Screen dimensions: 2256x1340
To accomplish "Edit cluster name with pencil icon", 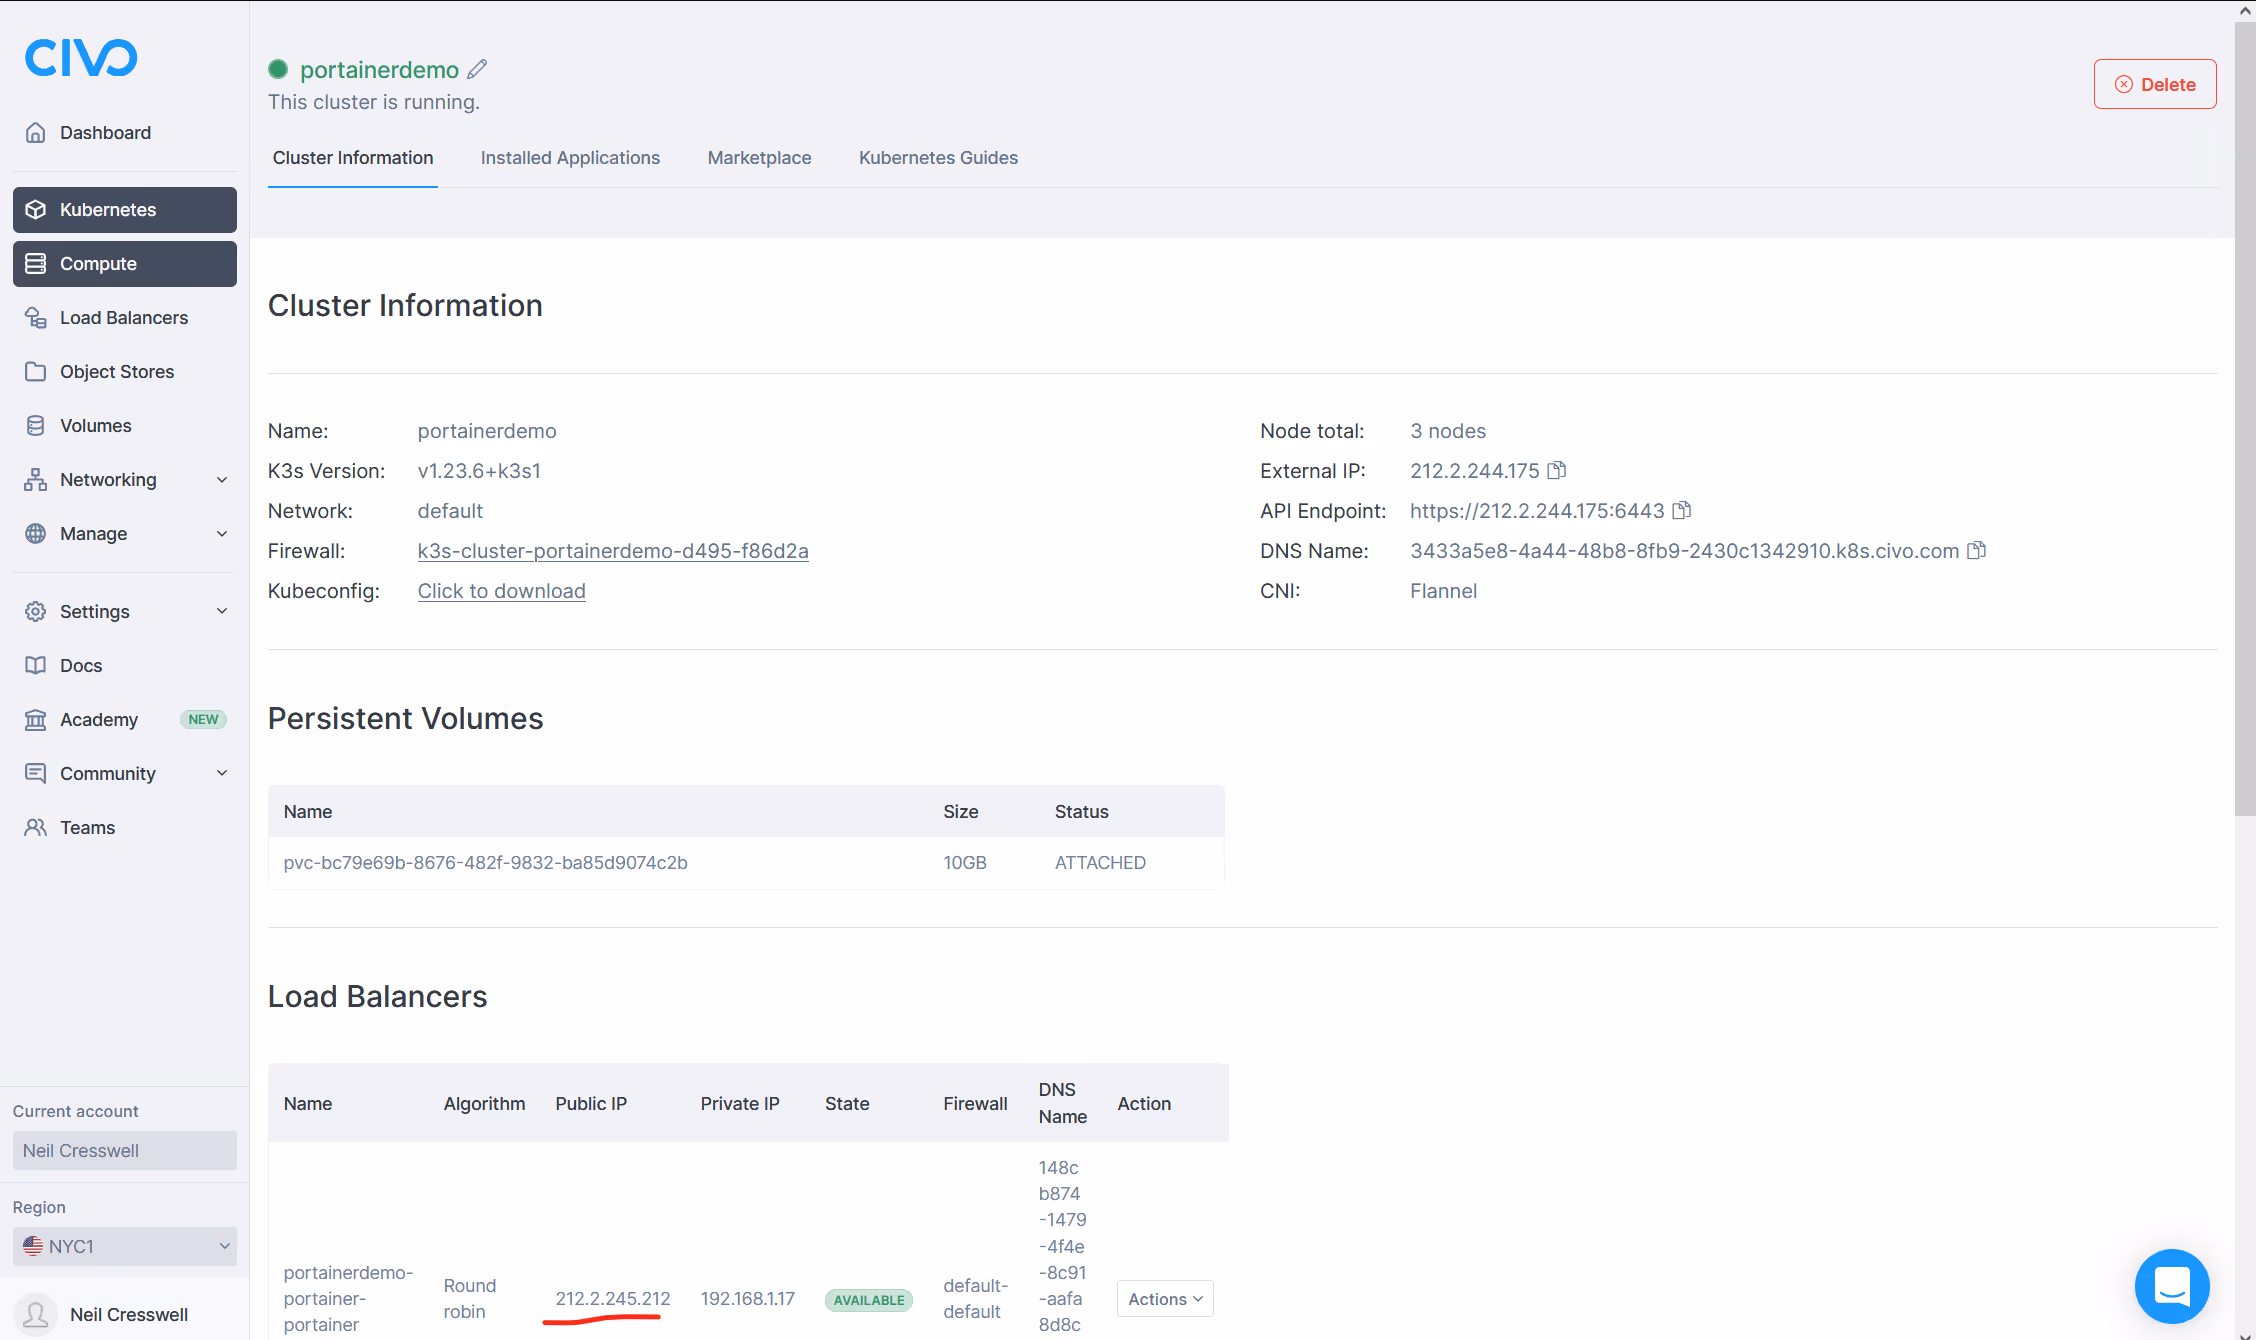I will (477, 69).
